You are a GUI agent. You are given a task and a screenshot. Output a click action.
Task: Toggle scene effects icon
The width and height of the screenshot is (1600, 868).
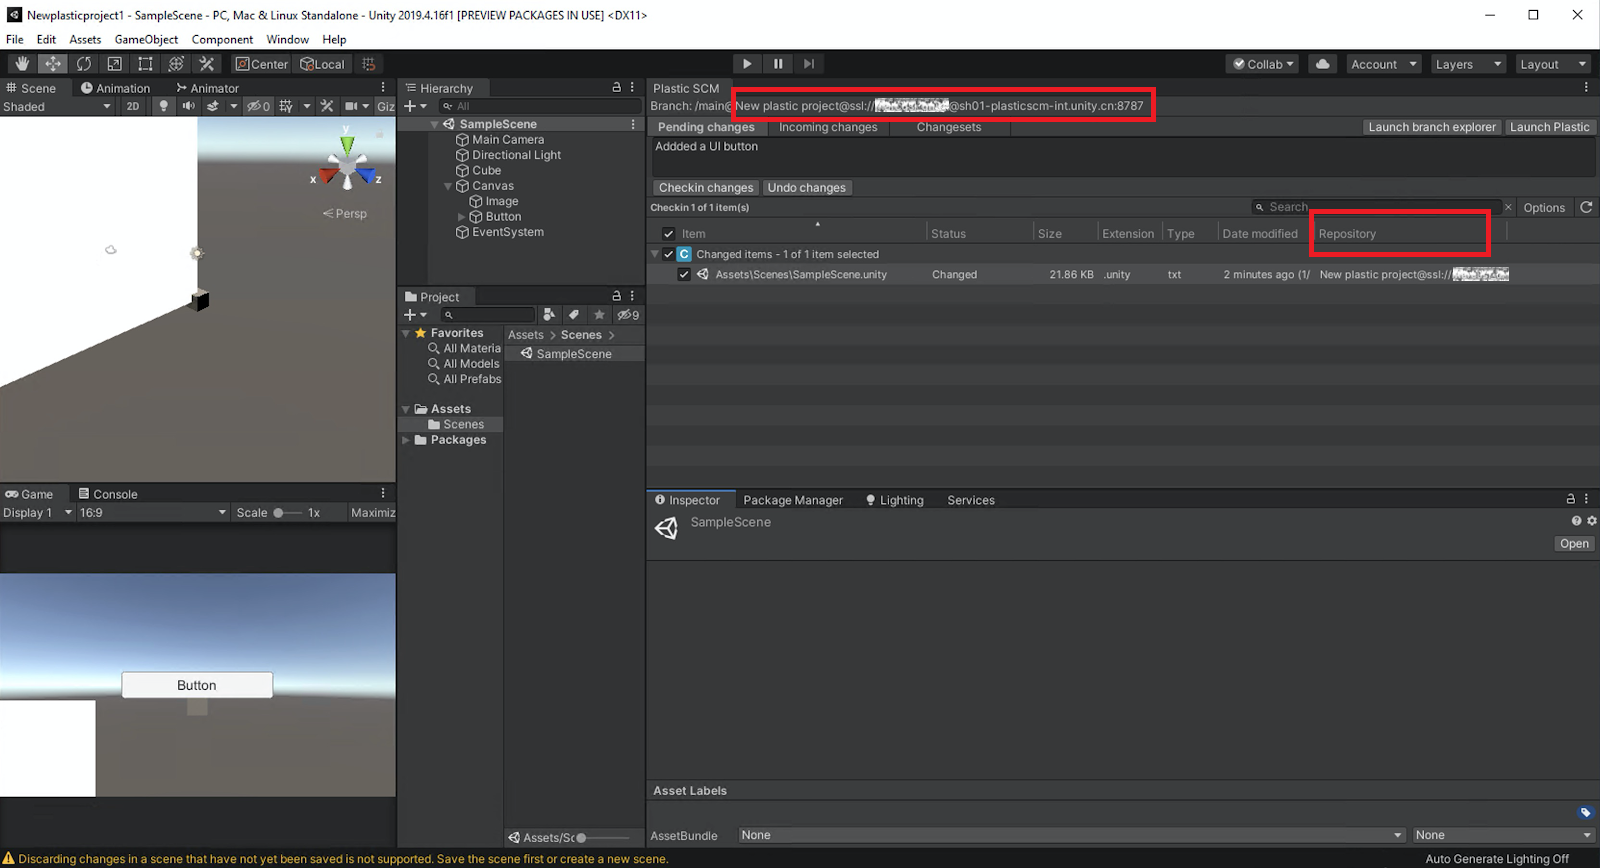tap(213, 106)
